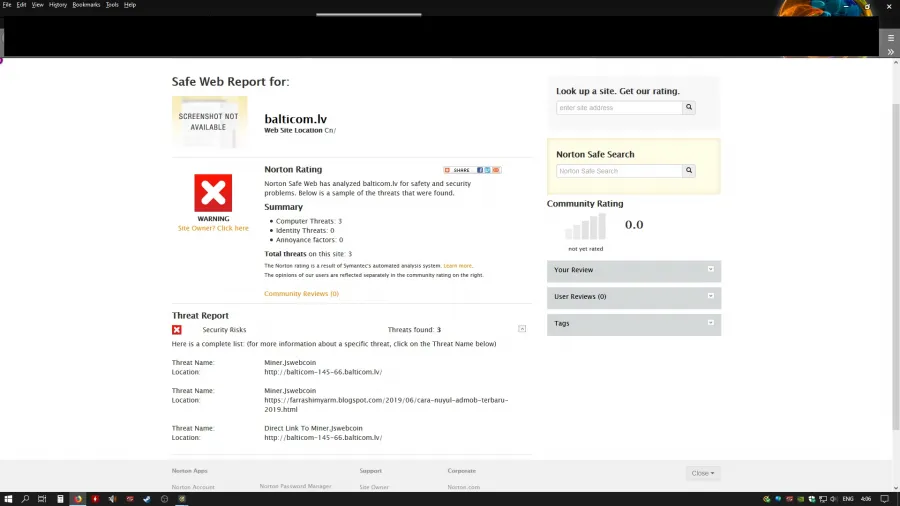
Task: Switch to Firefox in the taskbar
Action: pyautogui.click(x=78, y=499)
